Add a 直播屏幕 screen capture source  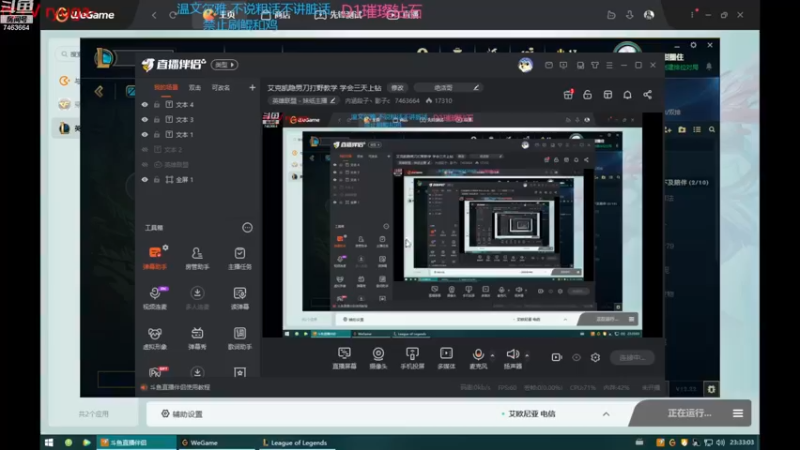pyautogui.click(x=344, y=358)
